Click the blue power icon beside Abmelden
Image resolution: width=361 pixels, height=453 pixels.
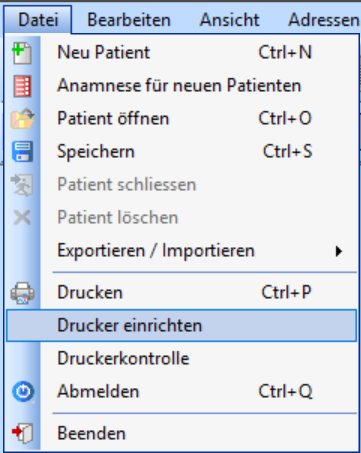click(23, 391)
